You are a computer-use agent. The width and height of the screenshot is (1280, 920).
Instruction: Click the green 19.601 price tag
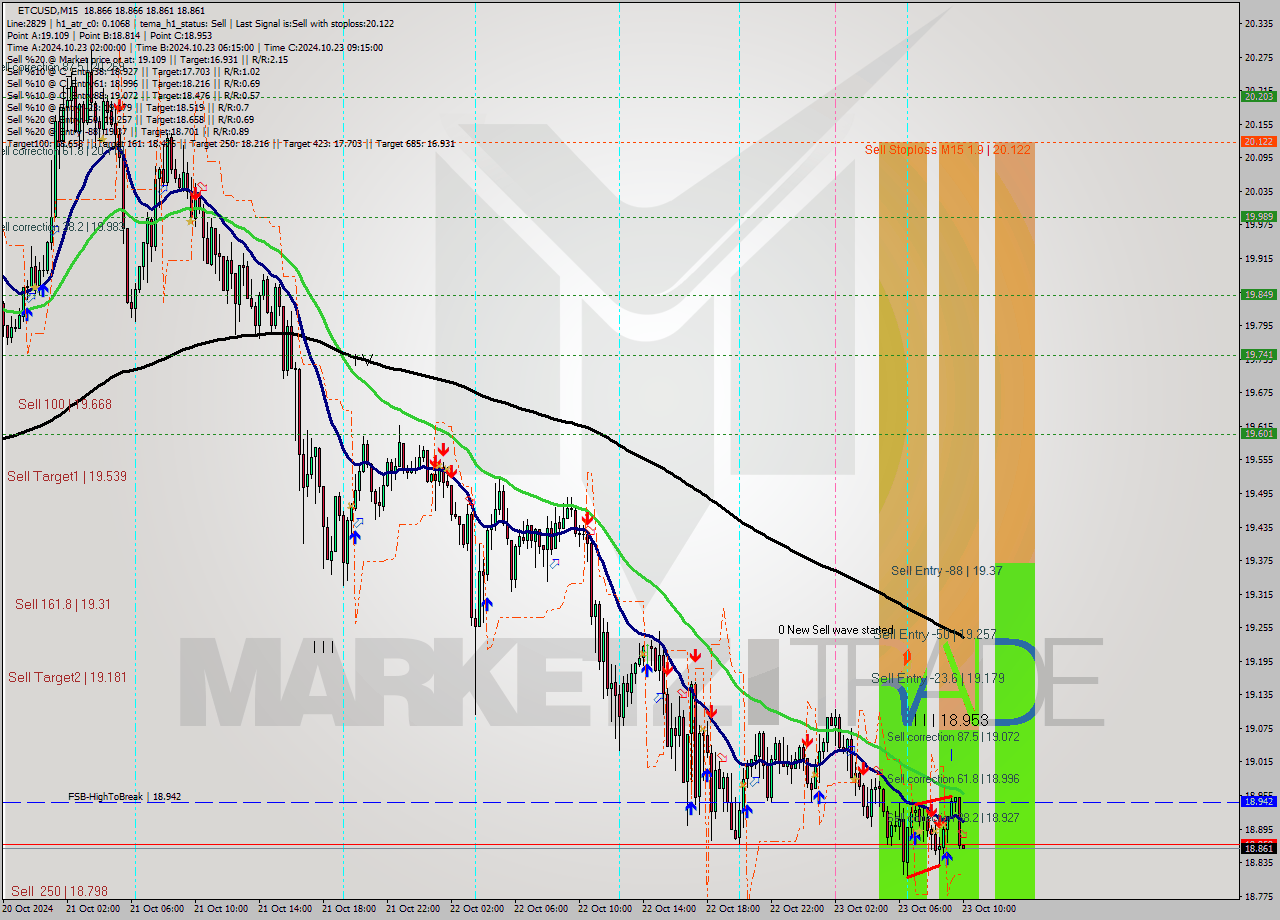(x=1258, y=433)
